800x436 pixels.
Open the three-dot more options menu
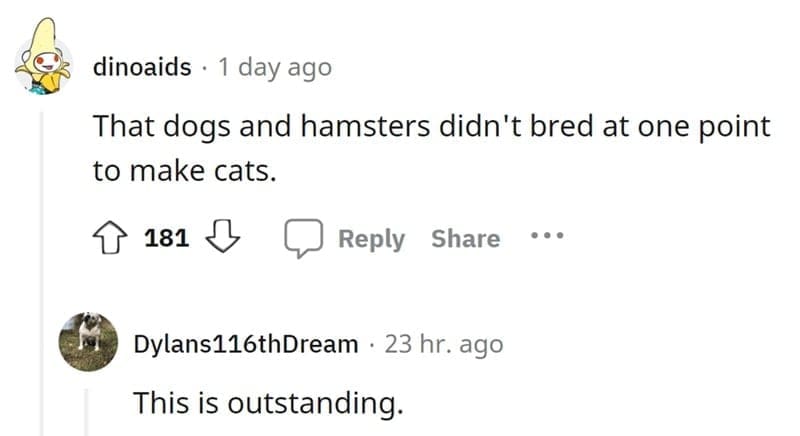click(x=549, y=238)
